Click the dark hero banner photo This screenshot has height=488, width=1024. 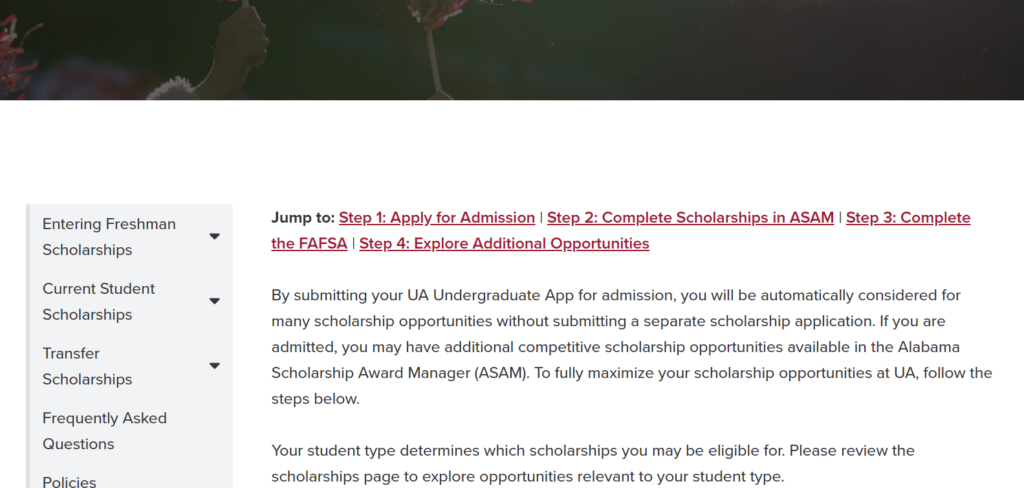coord(512,50)
